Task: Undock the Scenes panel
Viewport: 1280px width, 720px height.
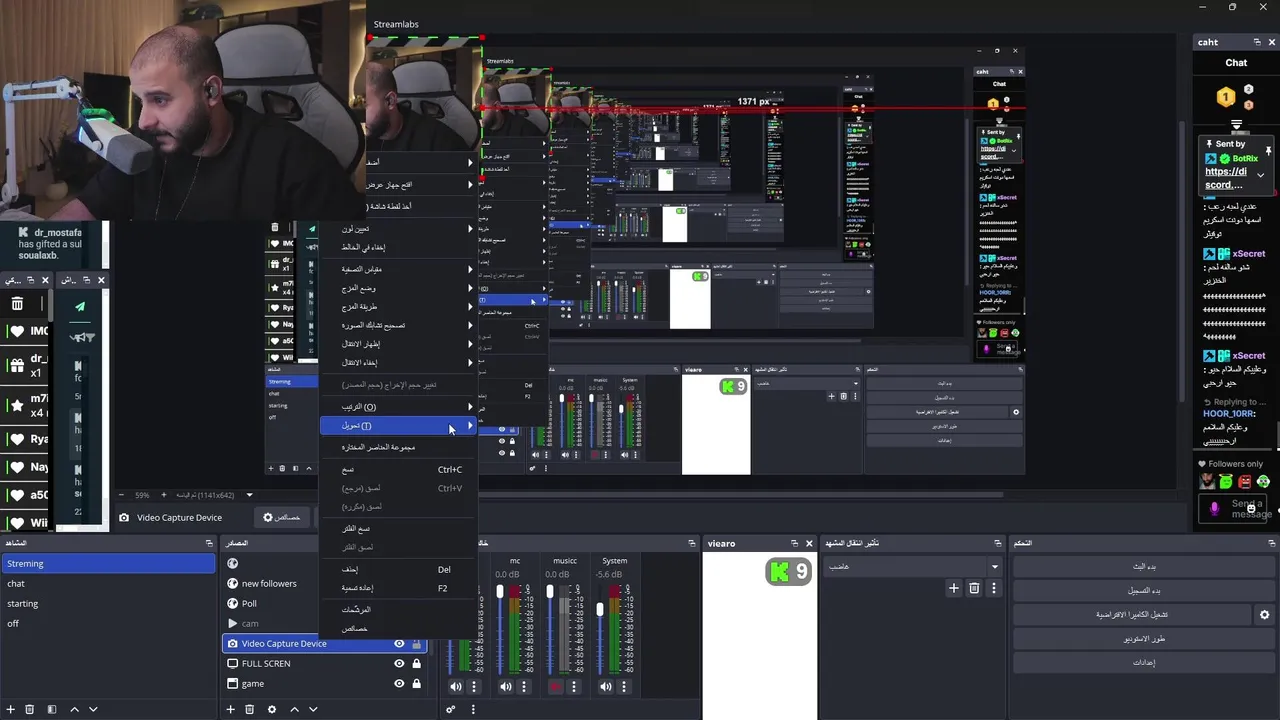Action: click(x=209, y=543)
